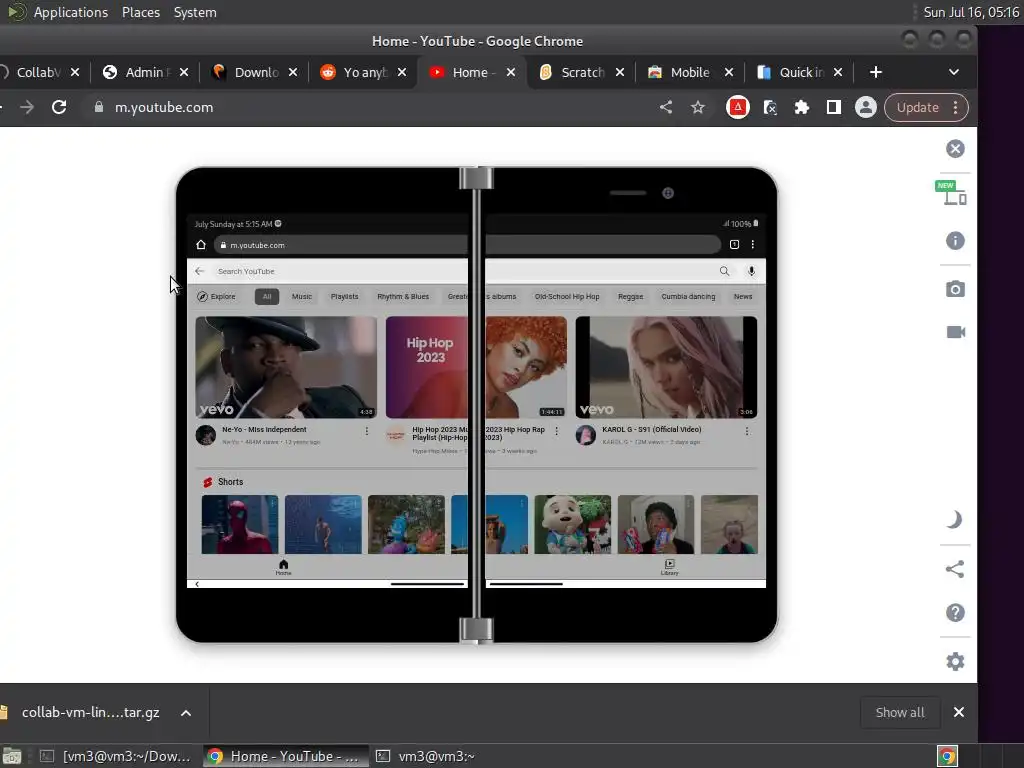
Task: Open the Spider-Man short thumbnail
Action: click(240, 524)
